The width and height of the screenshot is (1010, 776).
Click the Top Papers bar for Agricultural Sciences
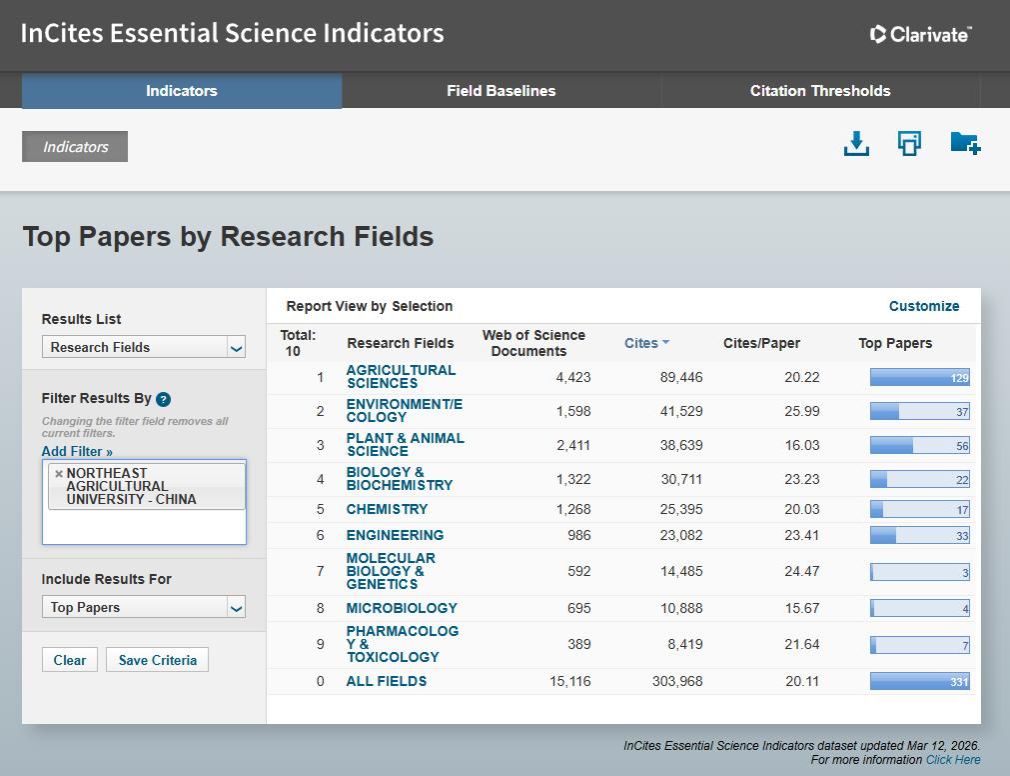point(919,378)
